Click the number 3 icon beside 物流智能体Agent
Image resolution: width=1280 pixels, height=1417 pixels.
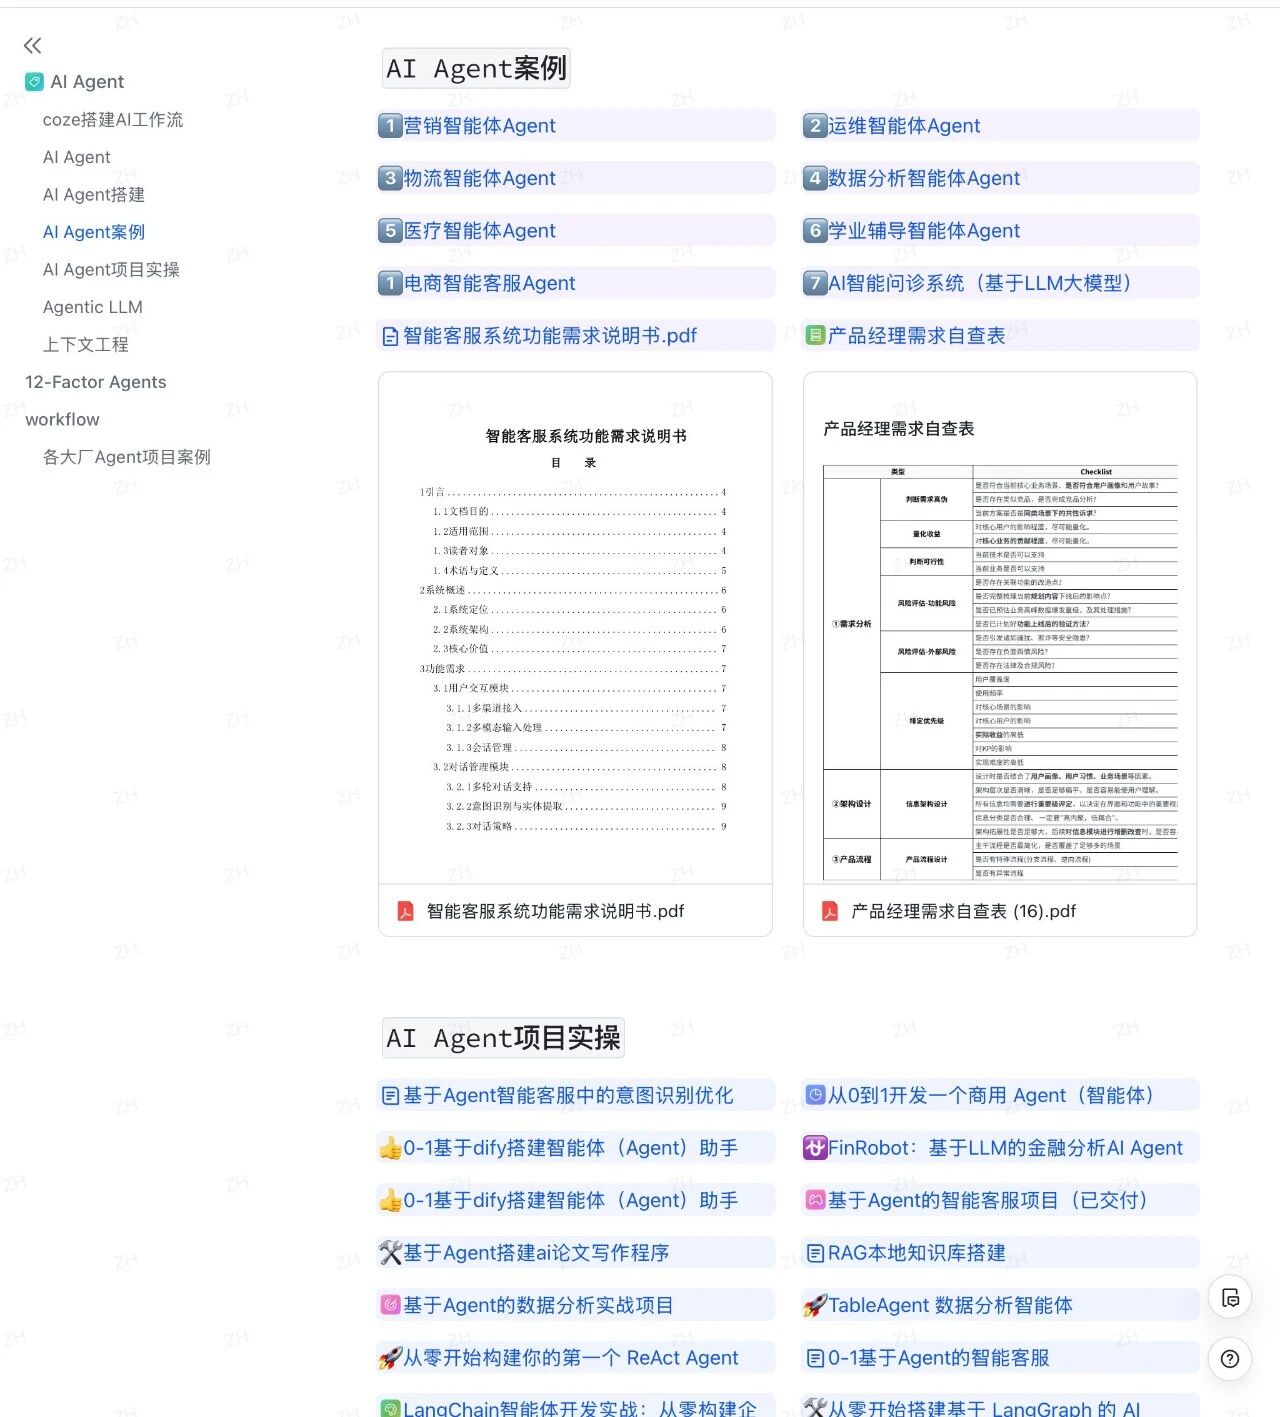tap(390, 178)
